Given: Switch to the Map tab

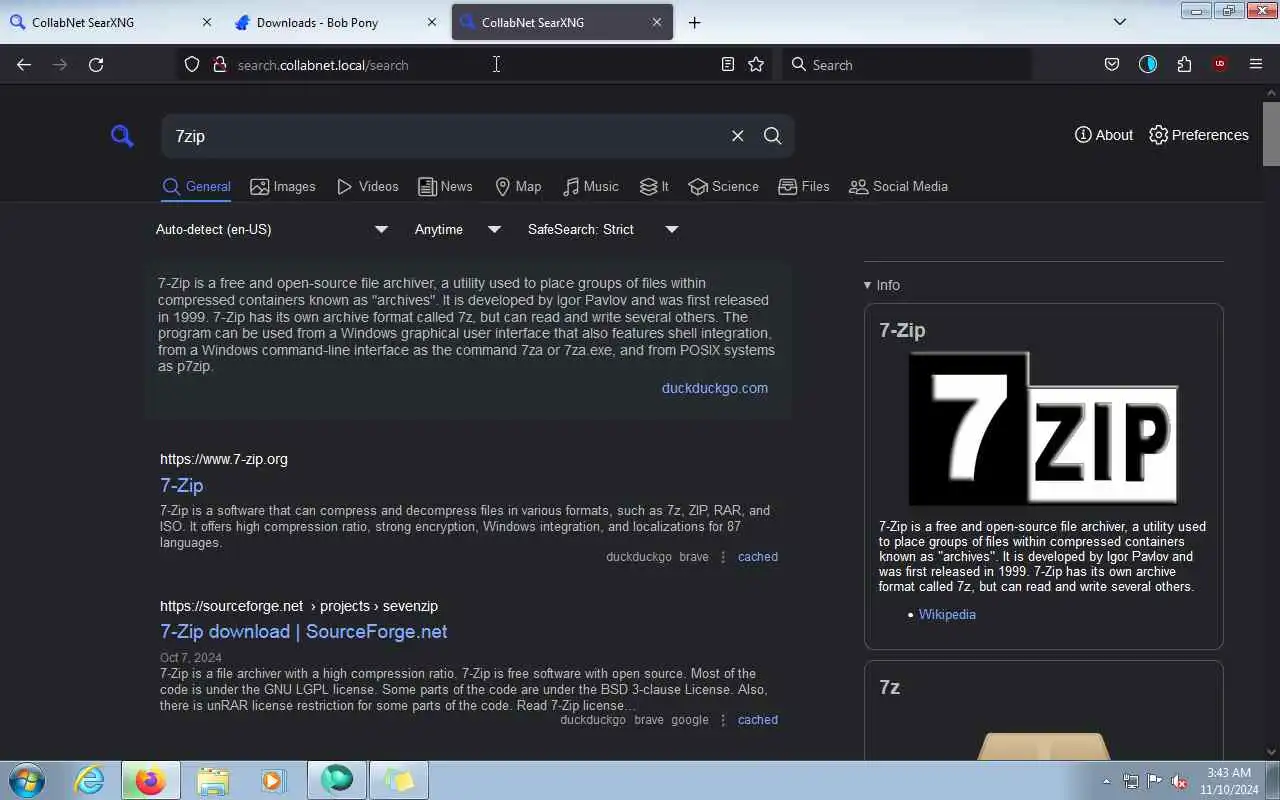Looking at the screenshot, I should pyautogui.click(x=518, y=187).
